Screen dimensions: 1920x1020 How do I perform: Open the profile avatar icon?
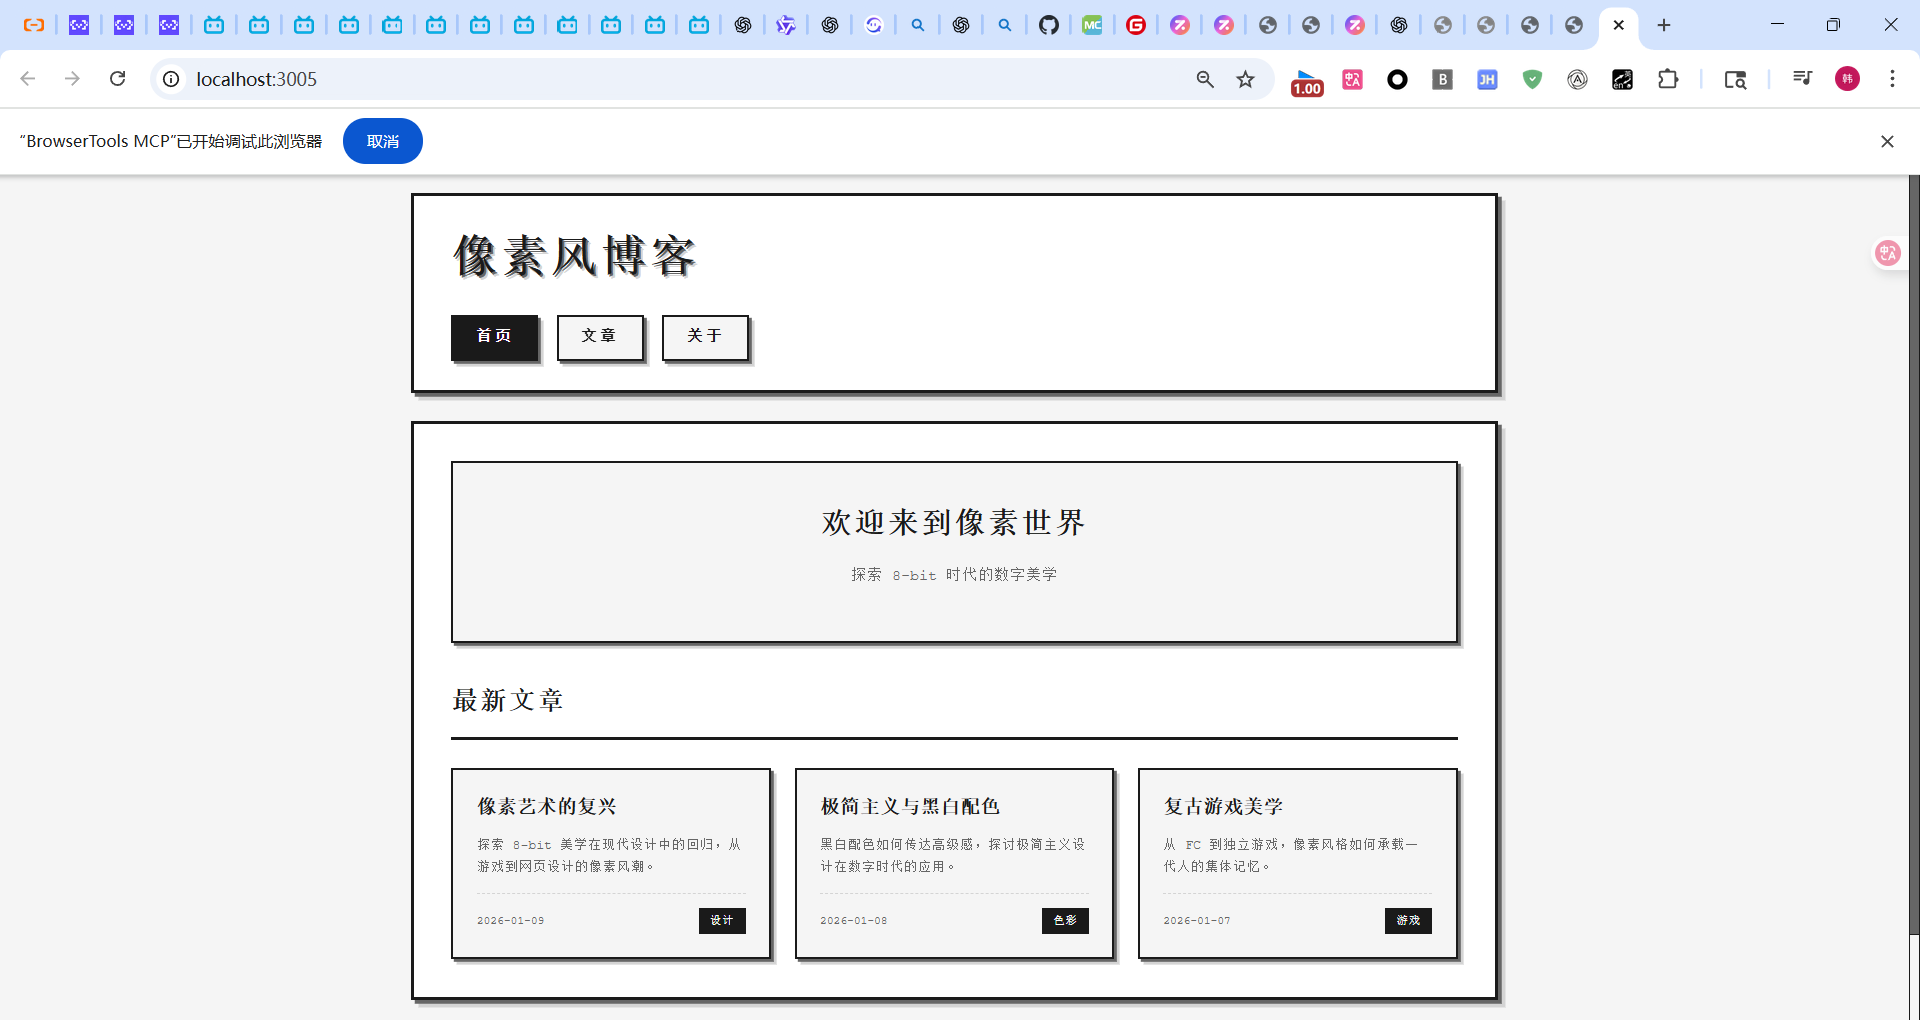(x=1847, y=79)
